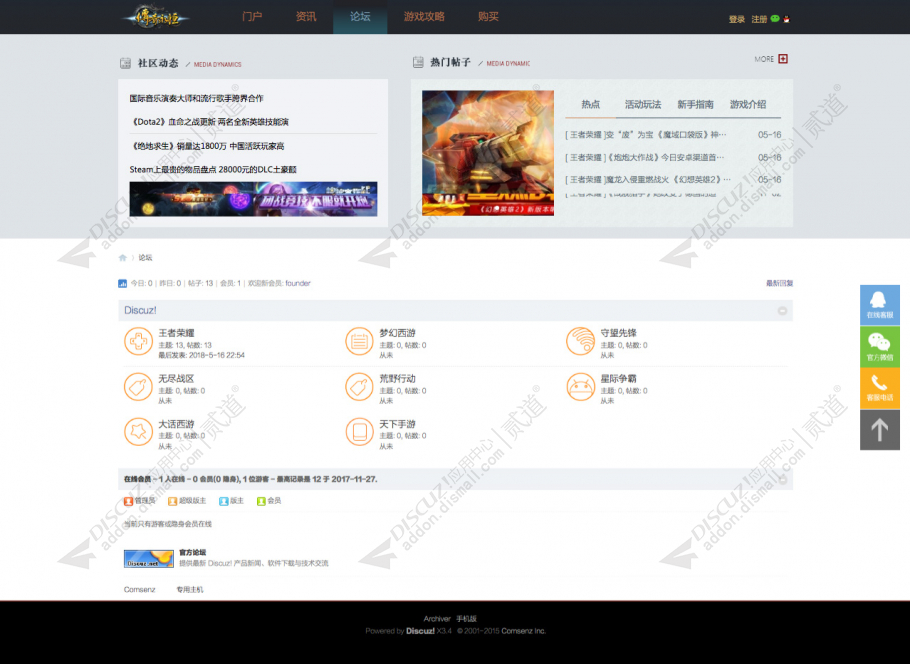Viewport: 910px width, 664px height.
Task: Click the 星际争霸 android forum icon
Action: 580,387
